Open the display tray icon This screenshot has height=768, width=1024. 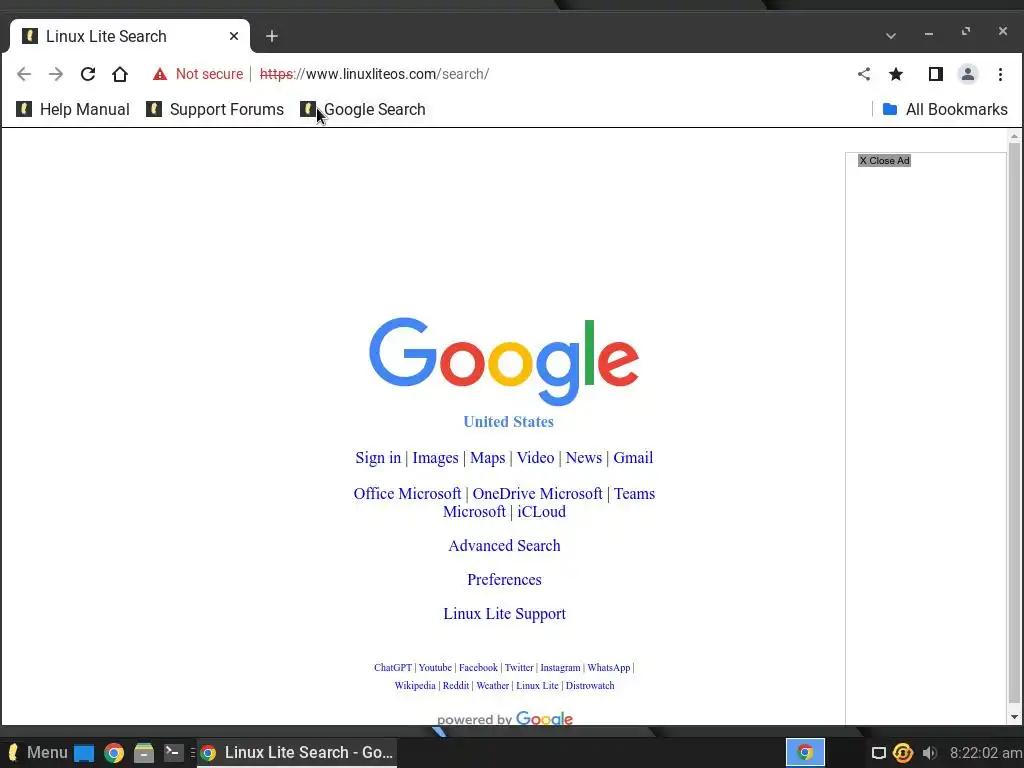pyautogui.click(x=879, y=753)
